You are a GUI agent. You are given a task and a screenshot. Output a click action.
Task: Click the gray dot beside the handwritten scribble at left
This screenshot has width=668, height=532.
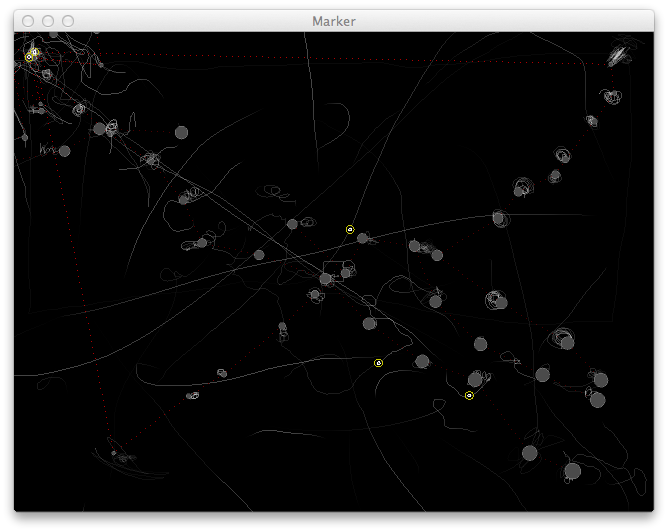point(64,151)
